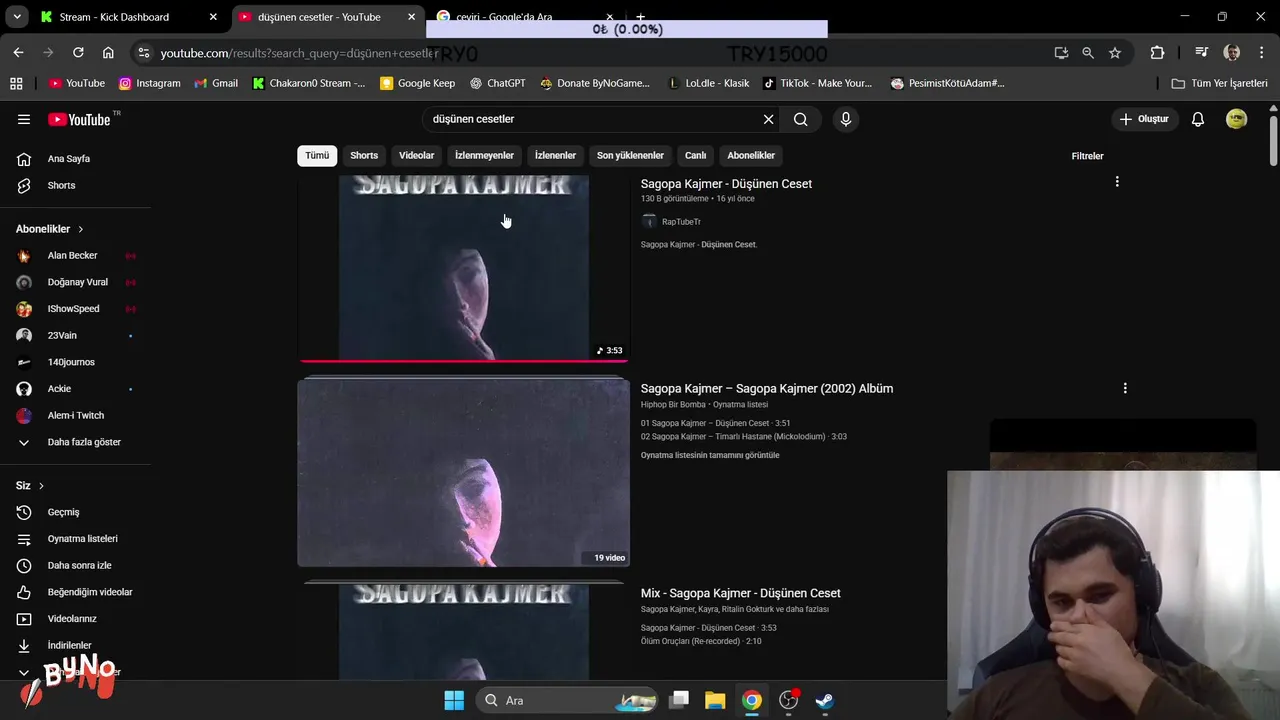Click the YouTube logo
This screenshot has height=720, width=1280.
pos(80,119)
